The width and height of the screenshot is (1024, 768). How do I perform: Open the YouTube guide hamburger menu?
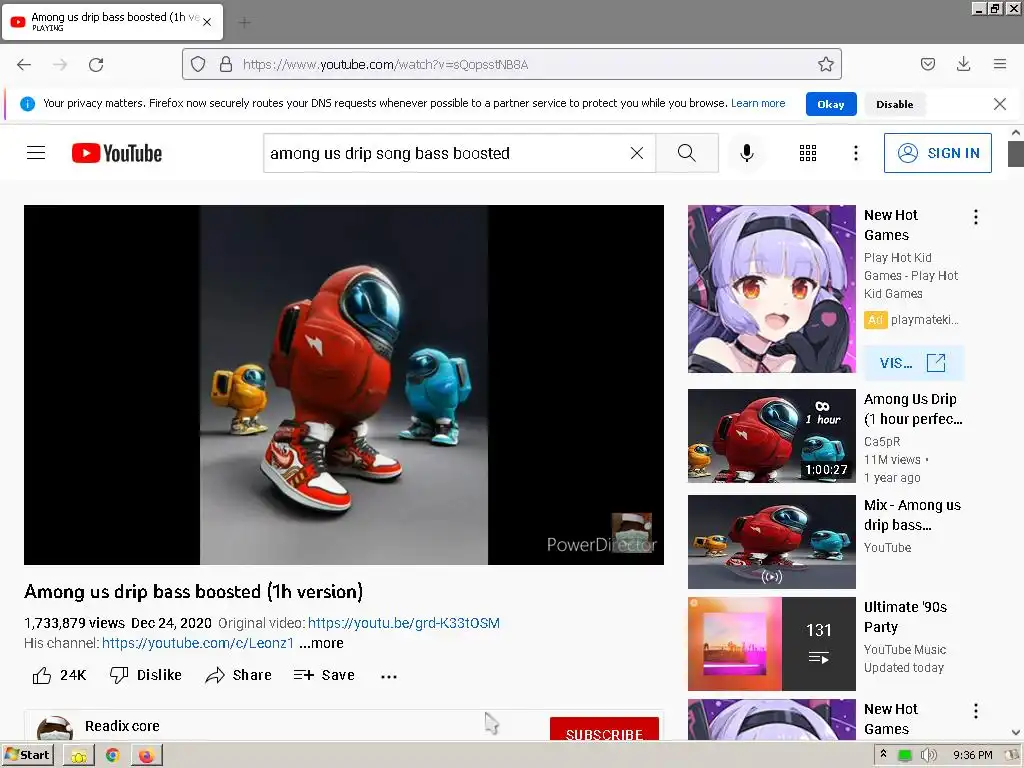(x=36, y=153)
